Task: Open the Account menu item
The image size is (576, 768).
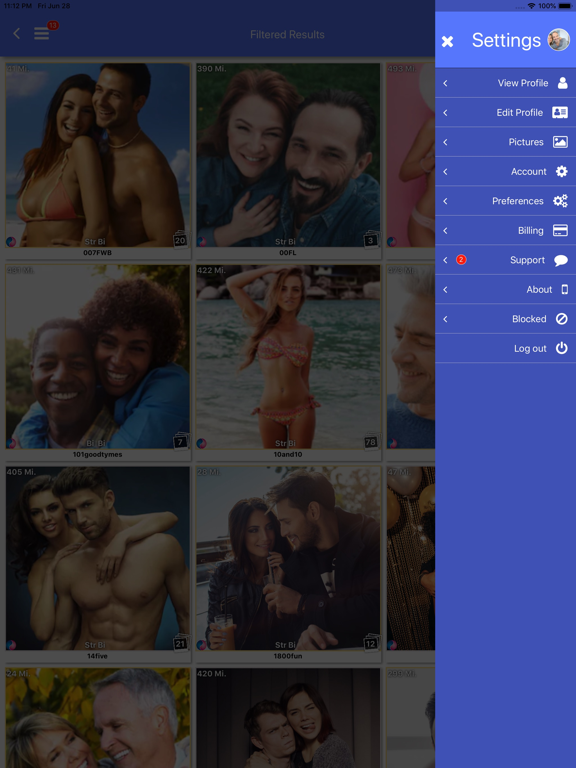Action: pyautogui.click(x=505, y=171)
